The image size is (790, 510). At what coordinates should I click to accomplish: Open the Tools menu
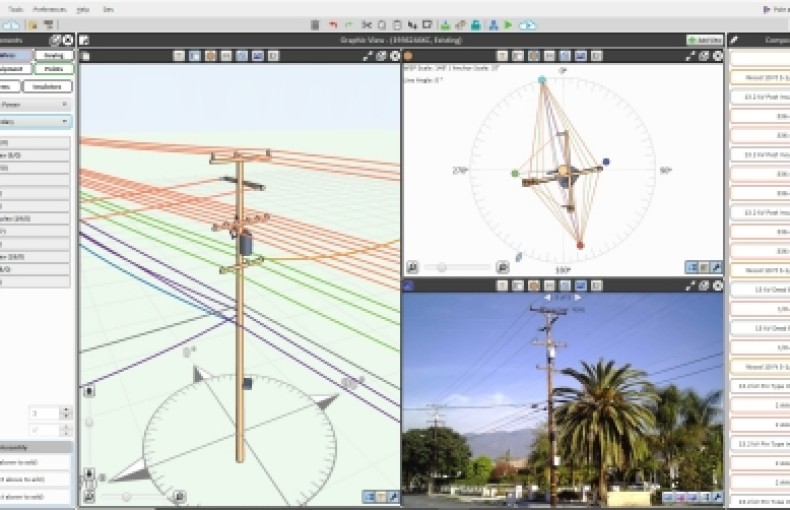(15, 8)
